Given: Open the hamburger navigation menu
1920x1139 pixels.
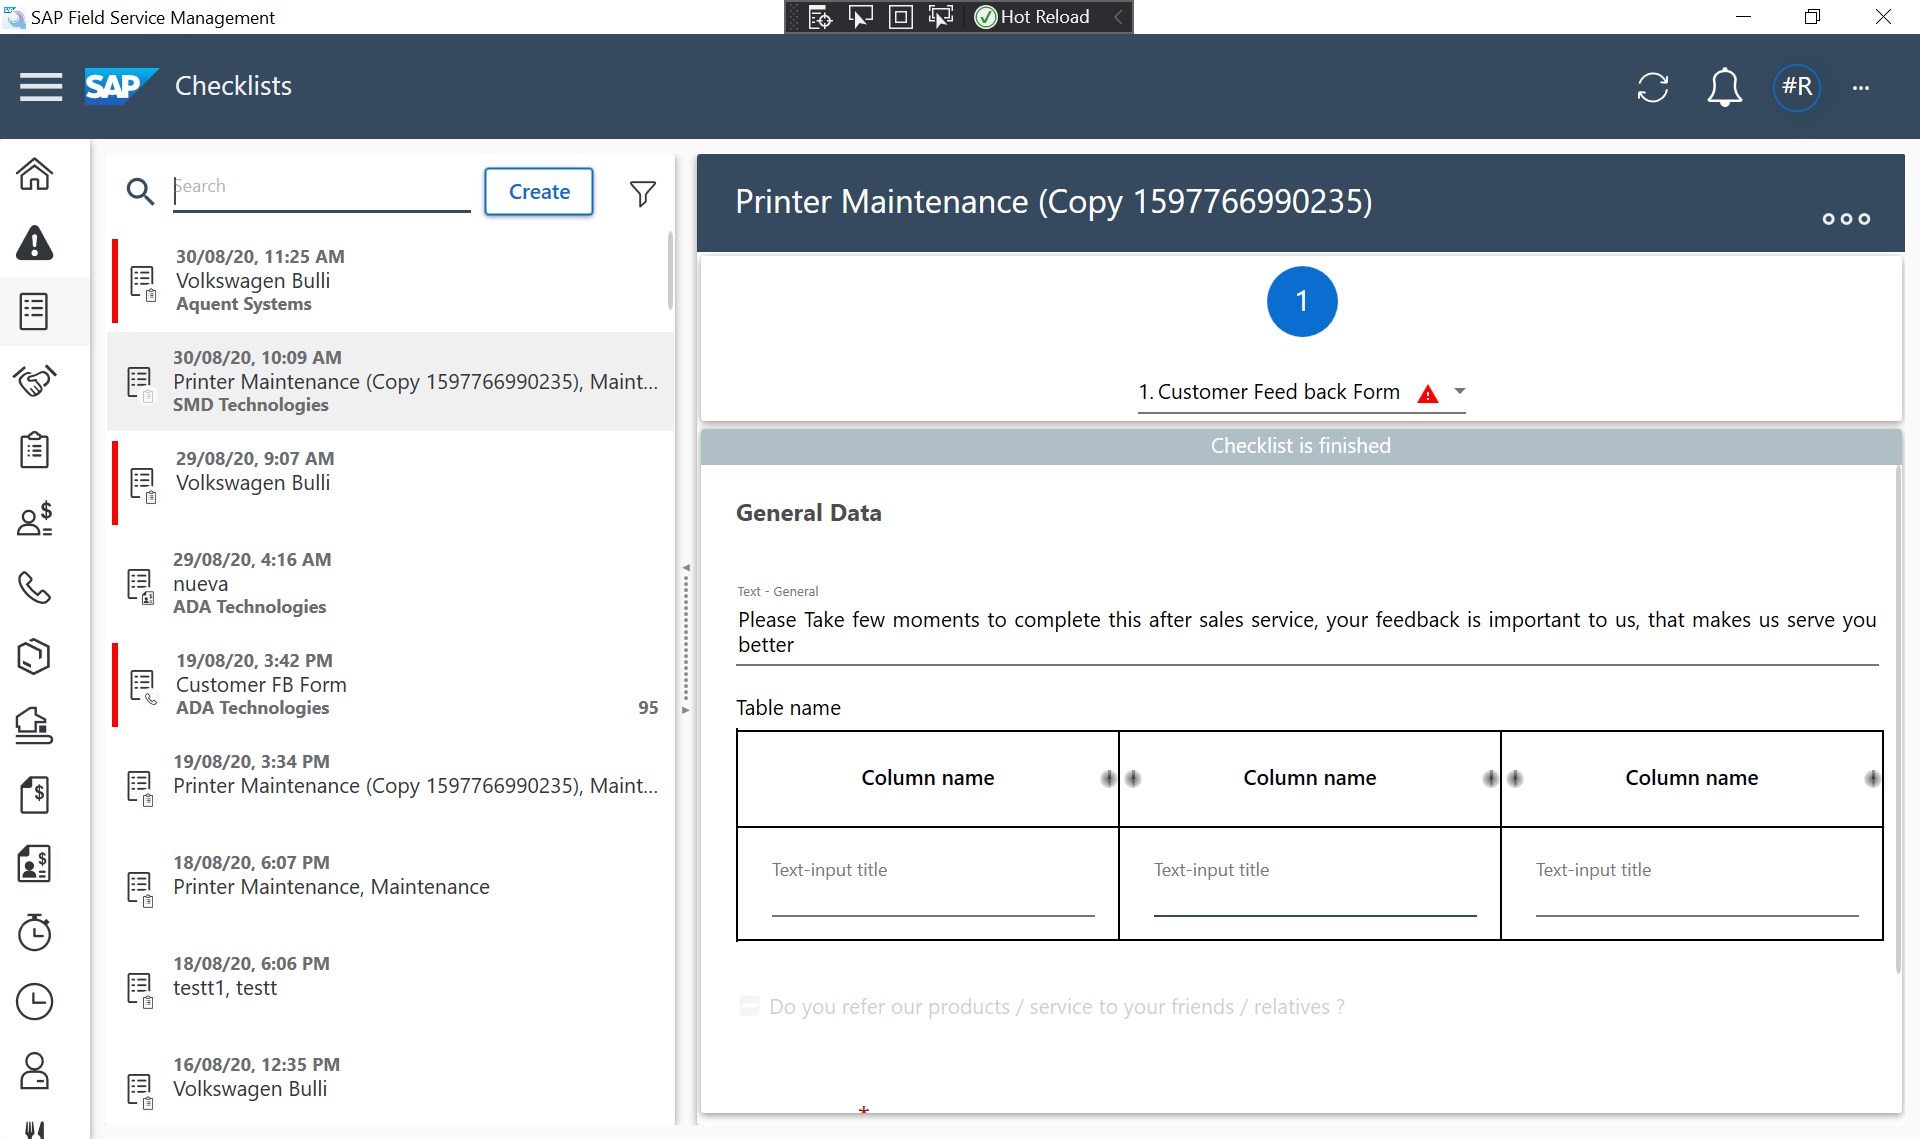Looking at the screenshot, I should point(41,87).
